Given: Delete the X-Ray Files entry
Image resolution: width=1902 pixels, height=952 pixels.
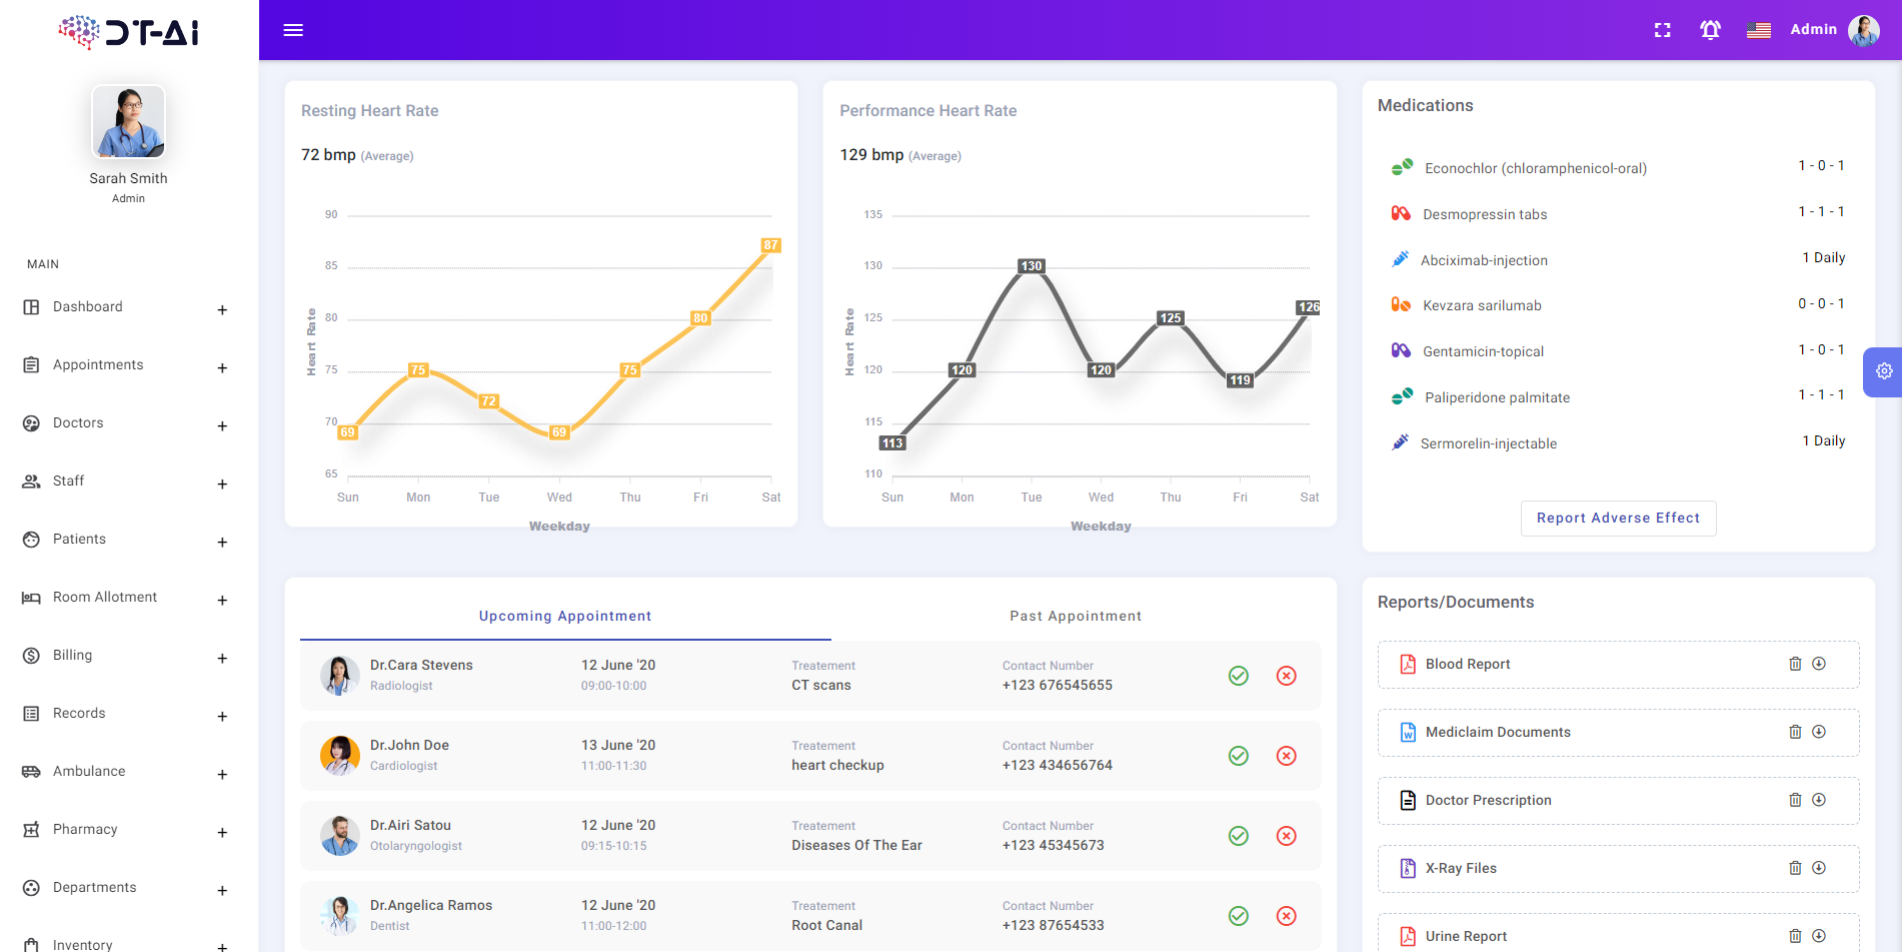Looking at the screenshot, I should coord(1795,868).
